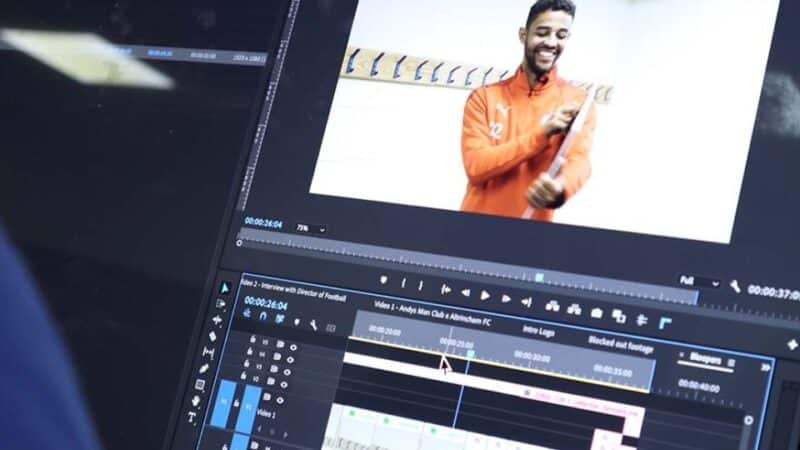The image size is (800, 450).
Task: Click Mark Out button
Action: tap(421, 285)
